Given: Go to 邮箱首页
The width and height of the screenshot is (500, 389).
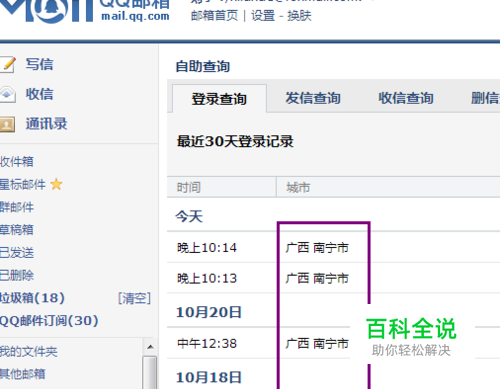Looking at the screenshot, I should (x=214, y=16).
